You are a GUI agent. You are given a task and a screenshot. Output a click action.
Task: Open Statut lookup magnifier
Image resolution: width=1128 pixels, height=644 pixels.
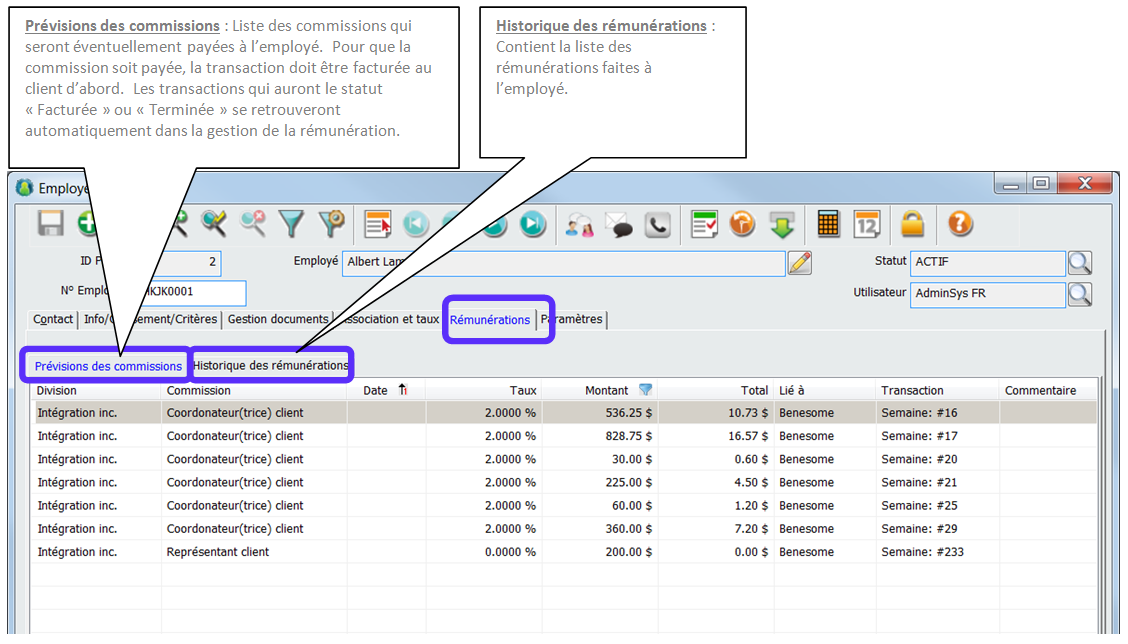(1080, 263)
